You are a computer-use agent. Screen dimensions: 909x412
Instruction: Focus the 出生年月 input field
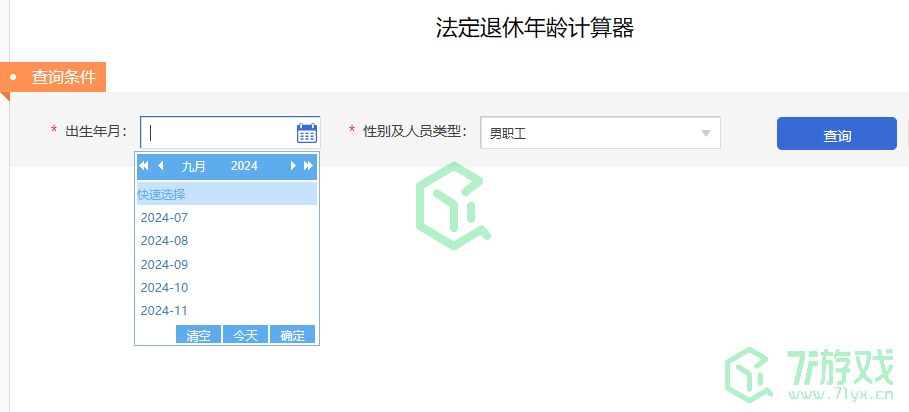[x=220, y=133]
